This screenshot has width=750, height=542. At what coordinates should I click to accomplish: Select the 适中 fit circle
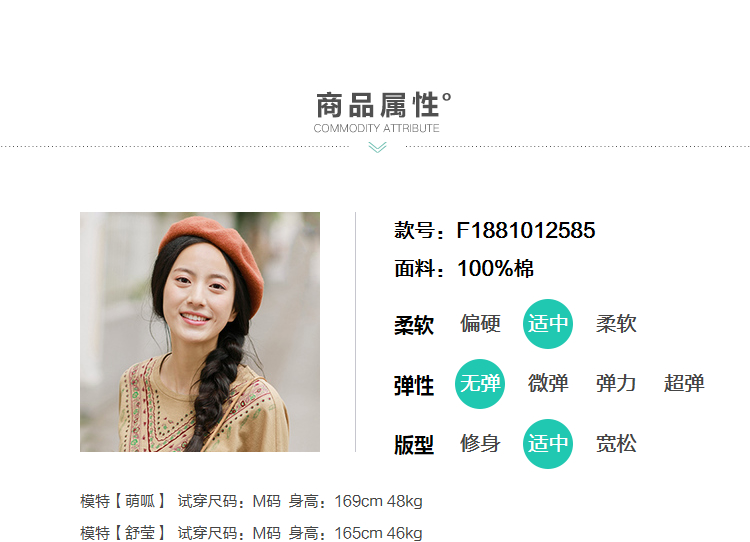(548, 443)
